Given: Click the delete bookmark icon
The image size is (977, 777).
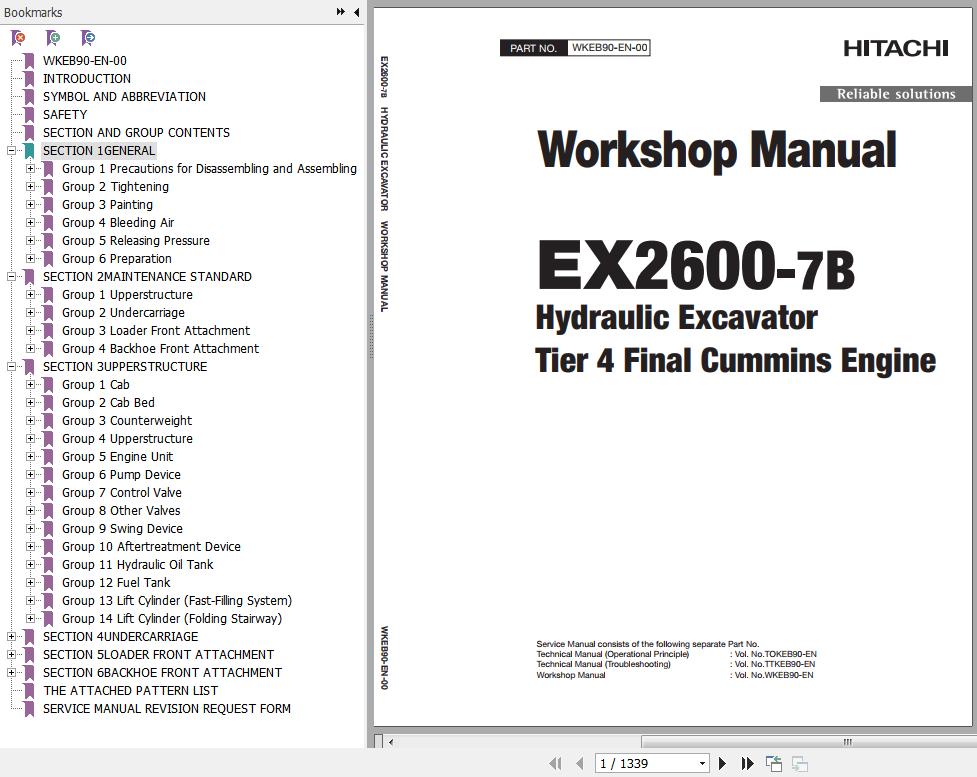Looking at the screenshot, I should [19, 39].
